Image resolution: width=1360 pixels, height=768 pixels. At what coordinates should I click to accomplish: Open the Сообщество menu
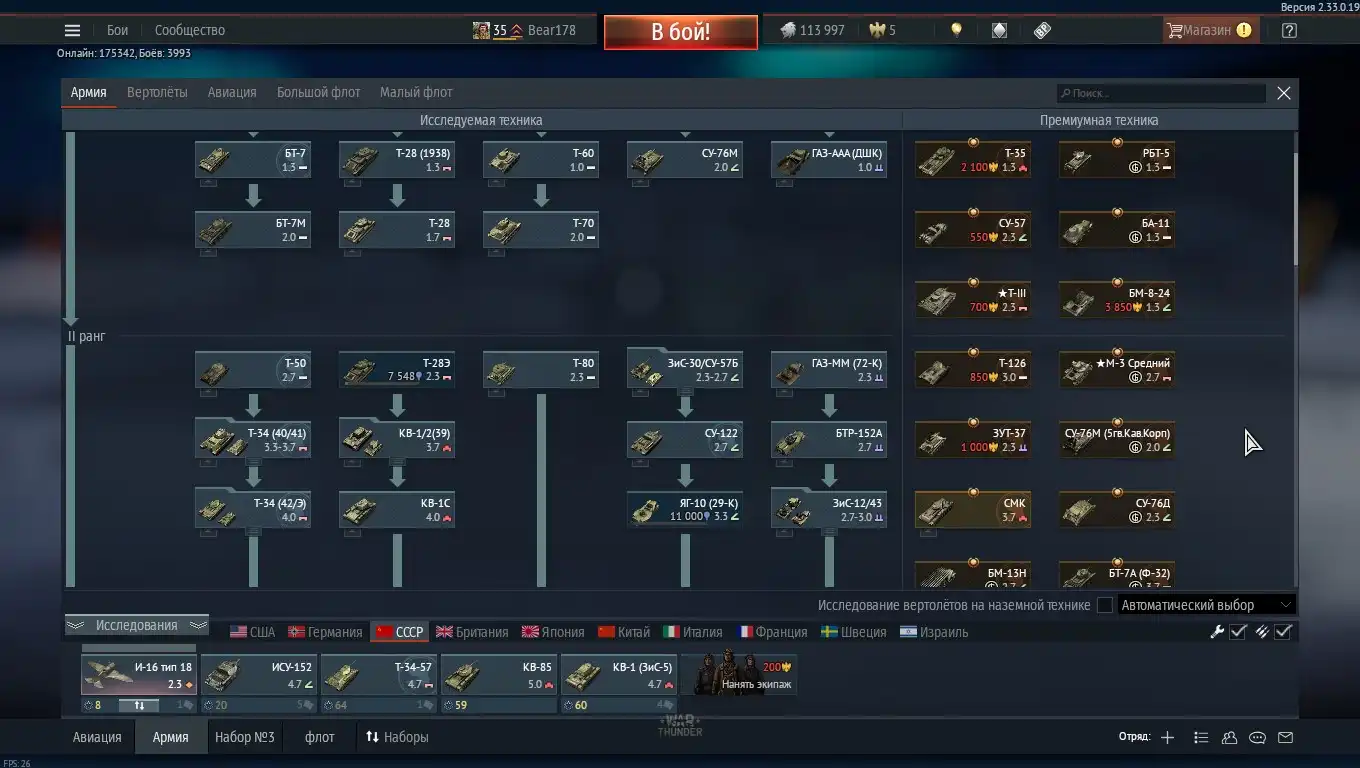[x=190, y=30]
